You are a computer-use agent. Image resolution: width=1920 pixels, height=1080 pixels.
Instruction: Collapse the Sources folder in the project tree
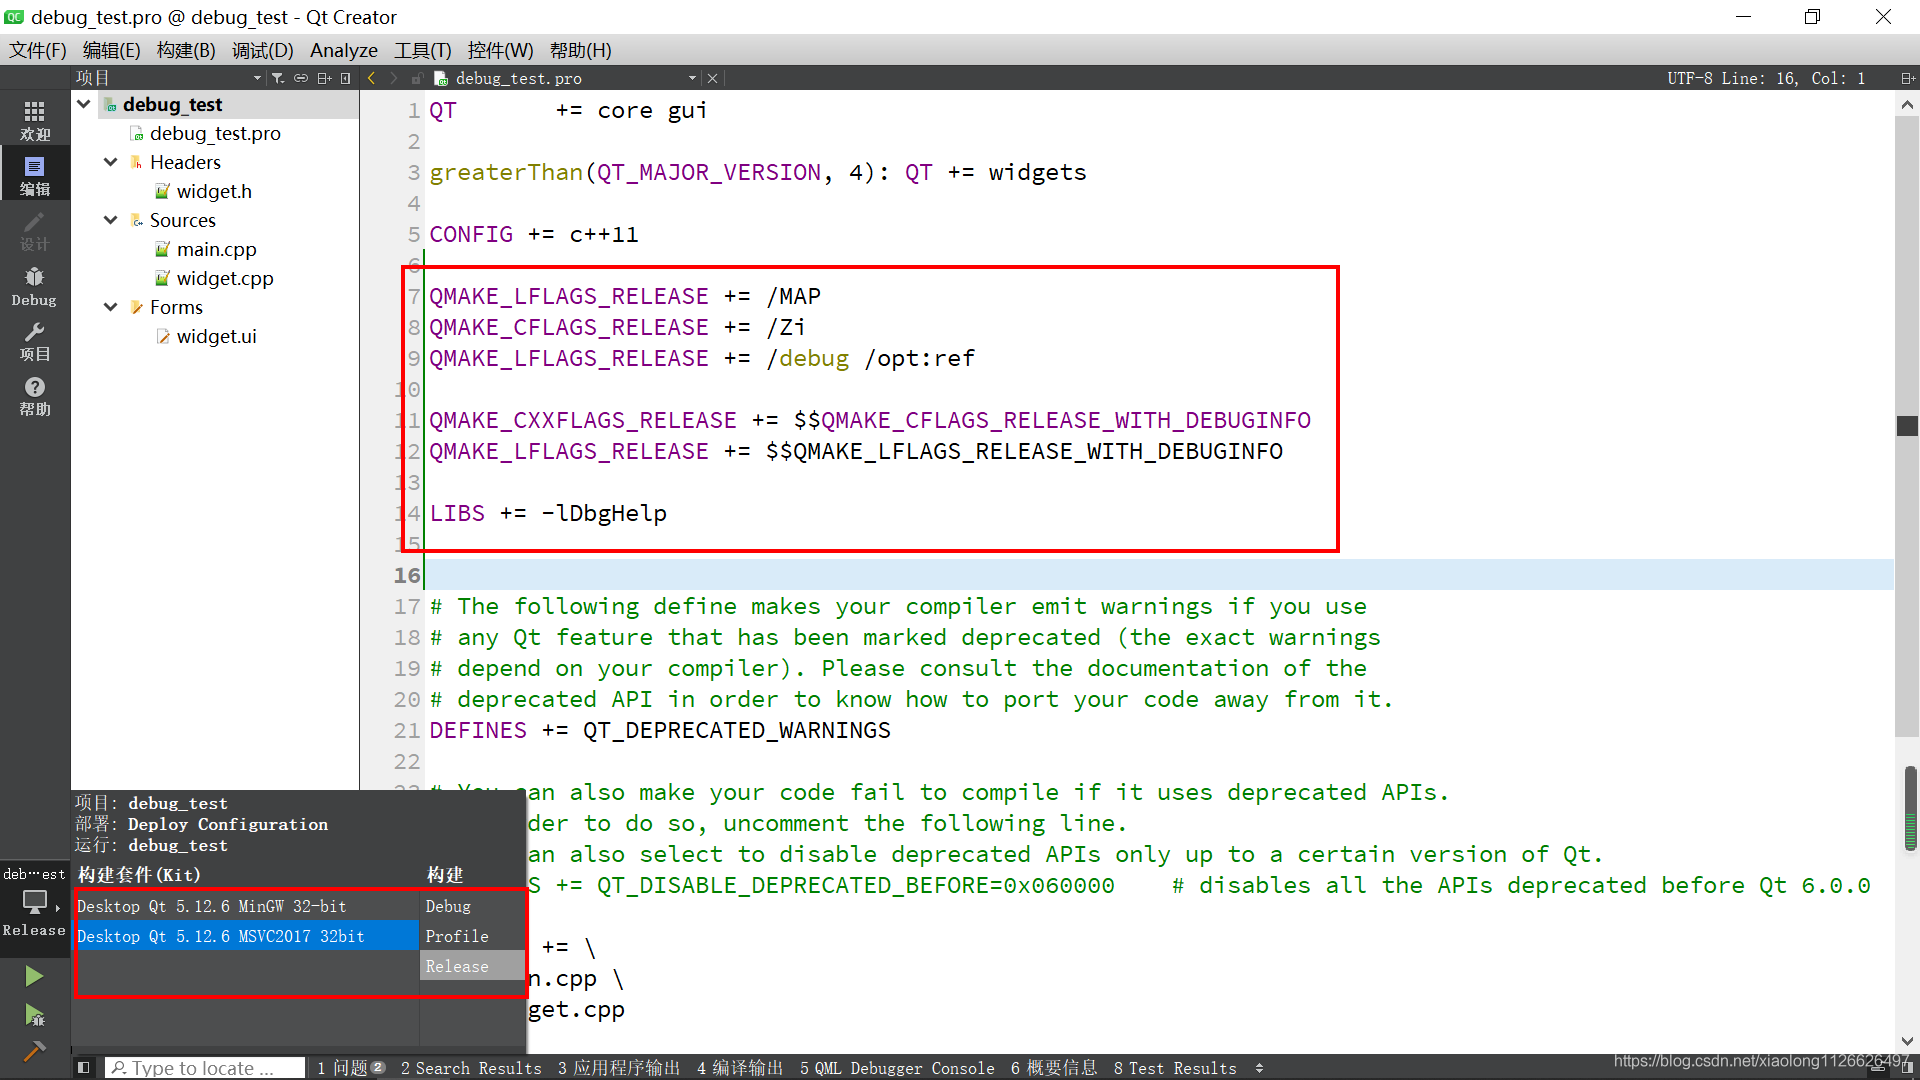110,220
